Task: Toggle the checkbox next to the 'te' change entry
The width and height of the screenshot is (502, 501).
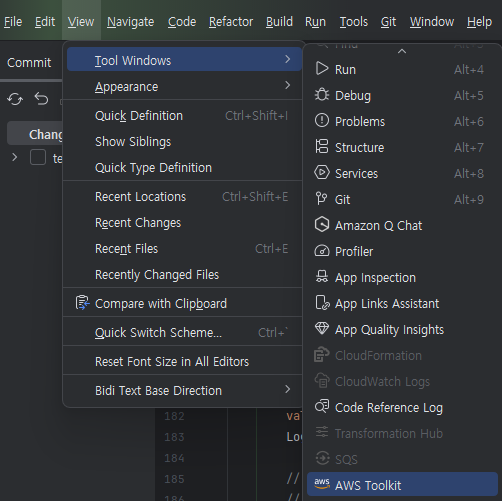Action: (38, 157)
